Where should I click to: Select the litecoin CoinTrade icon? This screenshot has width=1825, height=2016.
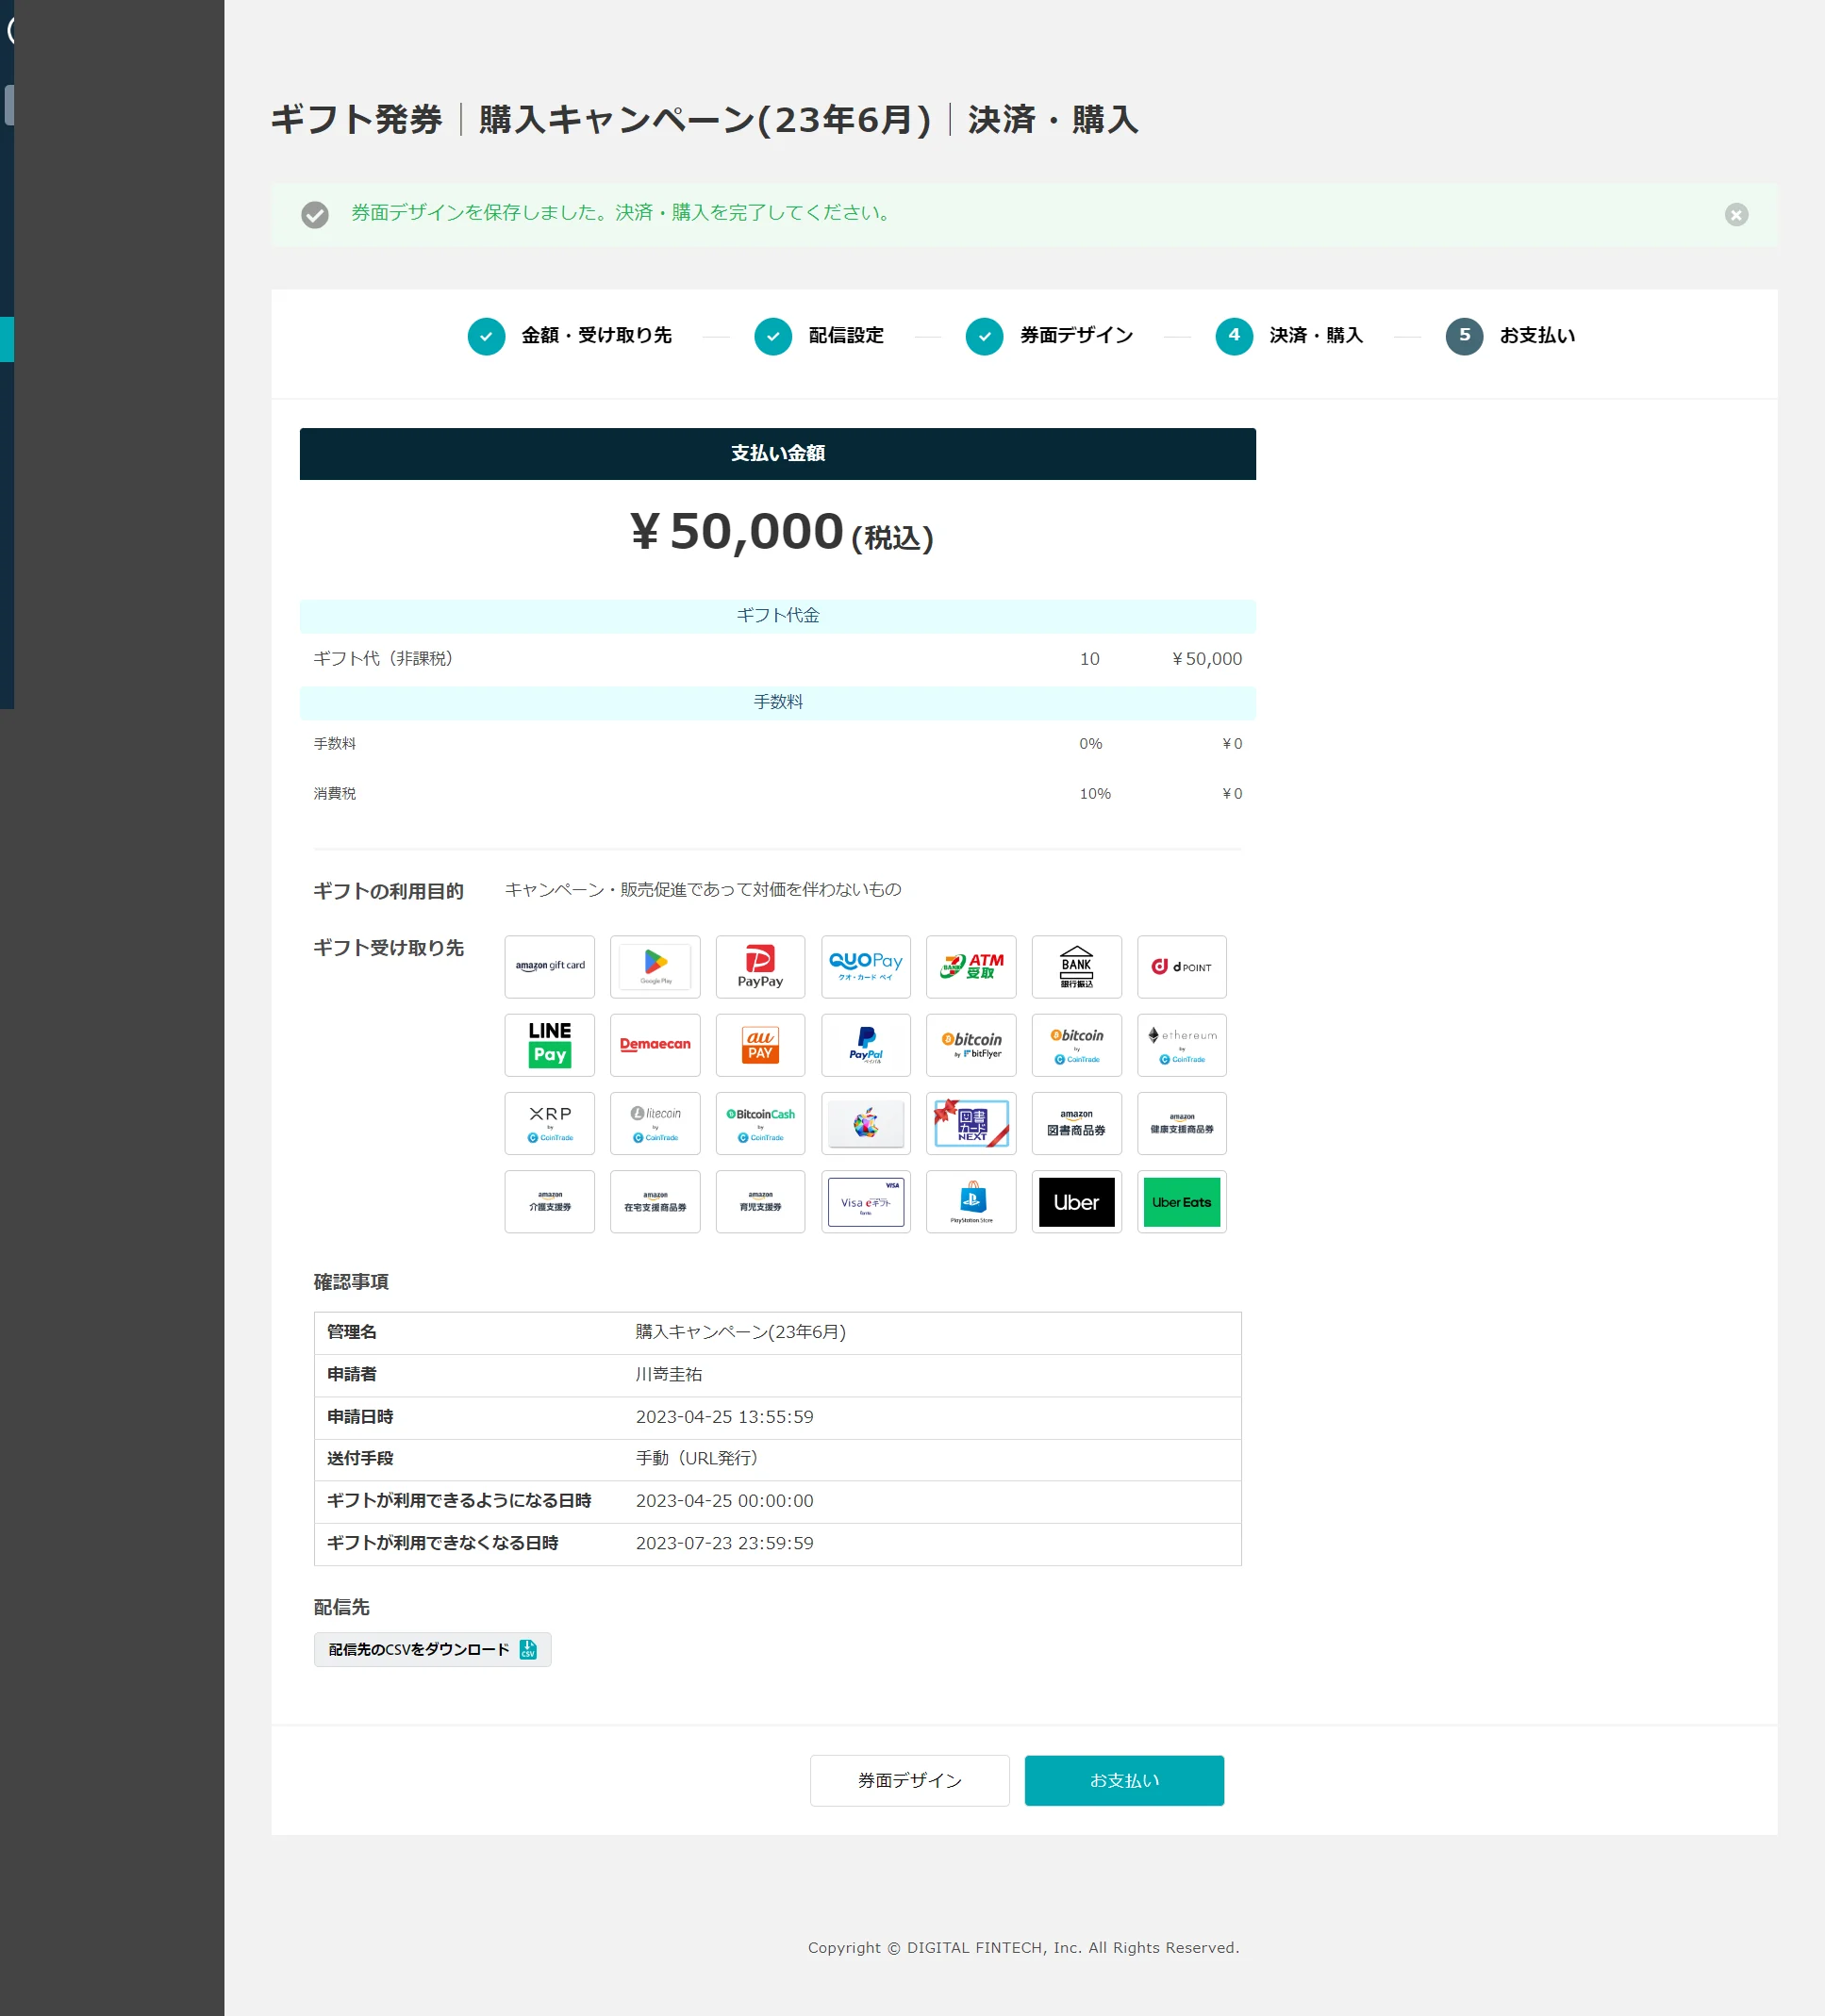click(655, 1123)
